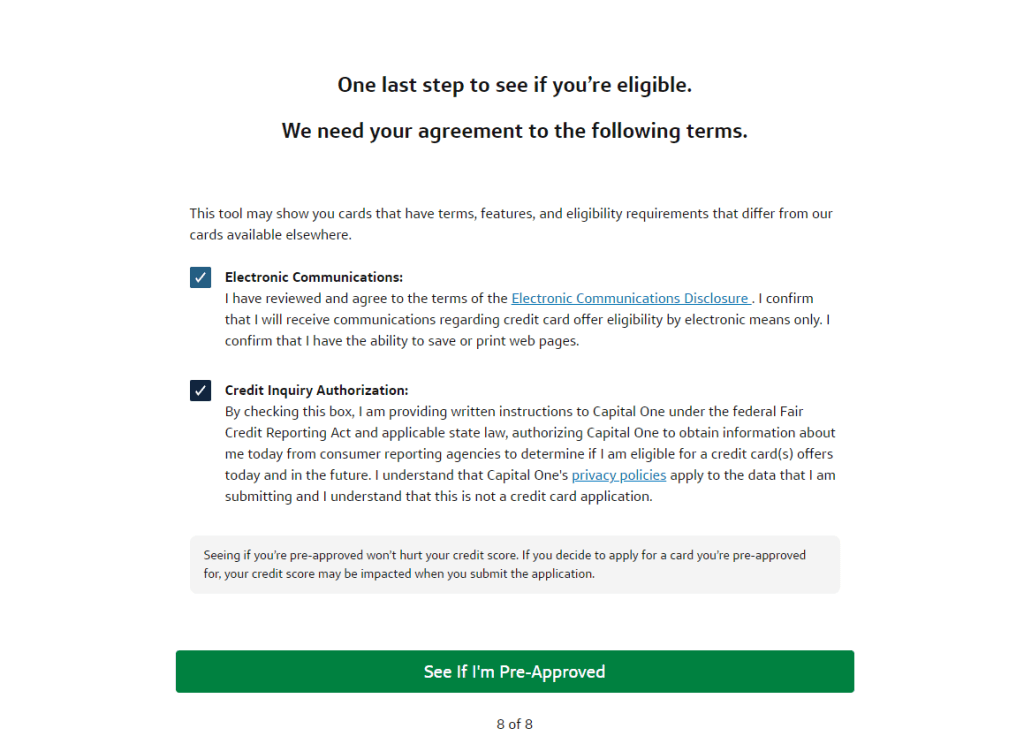Uncheck the Credit Inquiry Authorization checkbox
Screen dimensions: 1024x744
[x=200, y=390]
